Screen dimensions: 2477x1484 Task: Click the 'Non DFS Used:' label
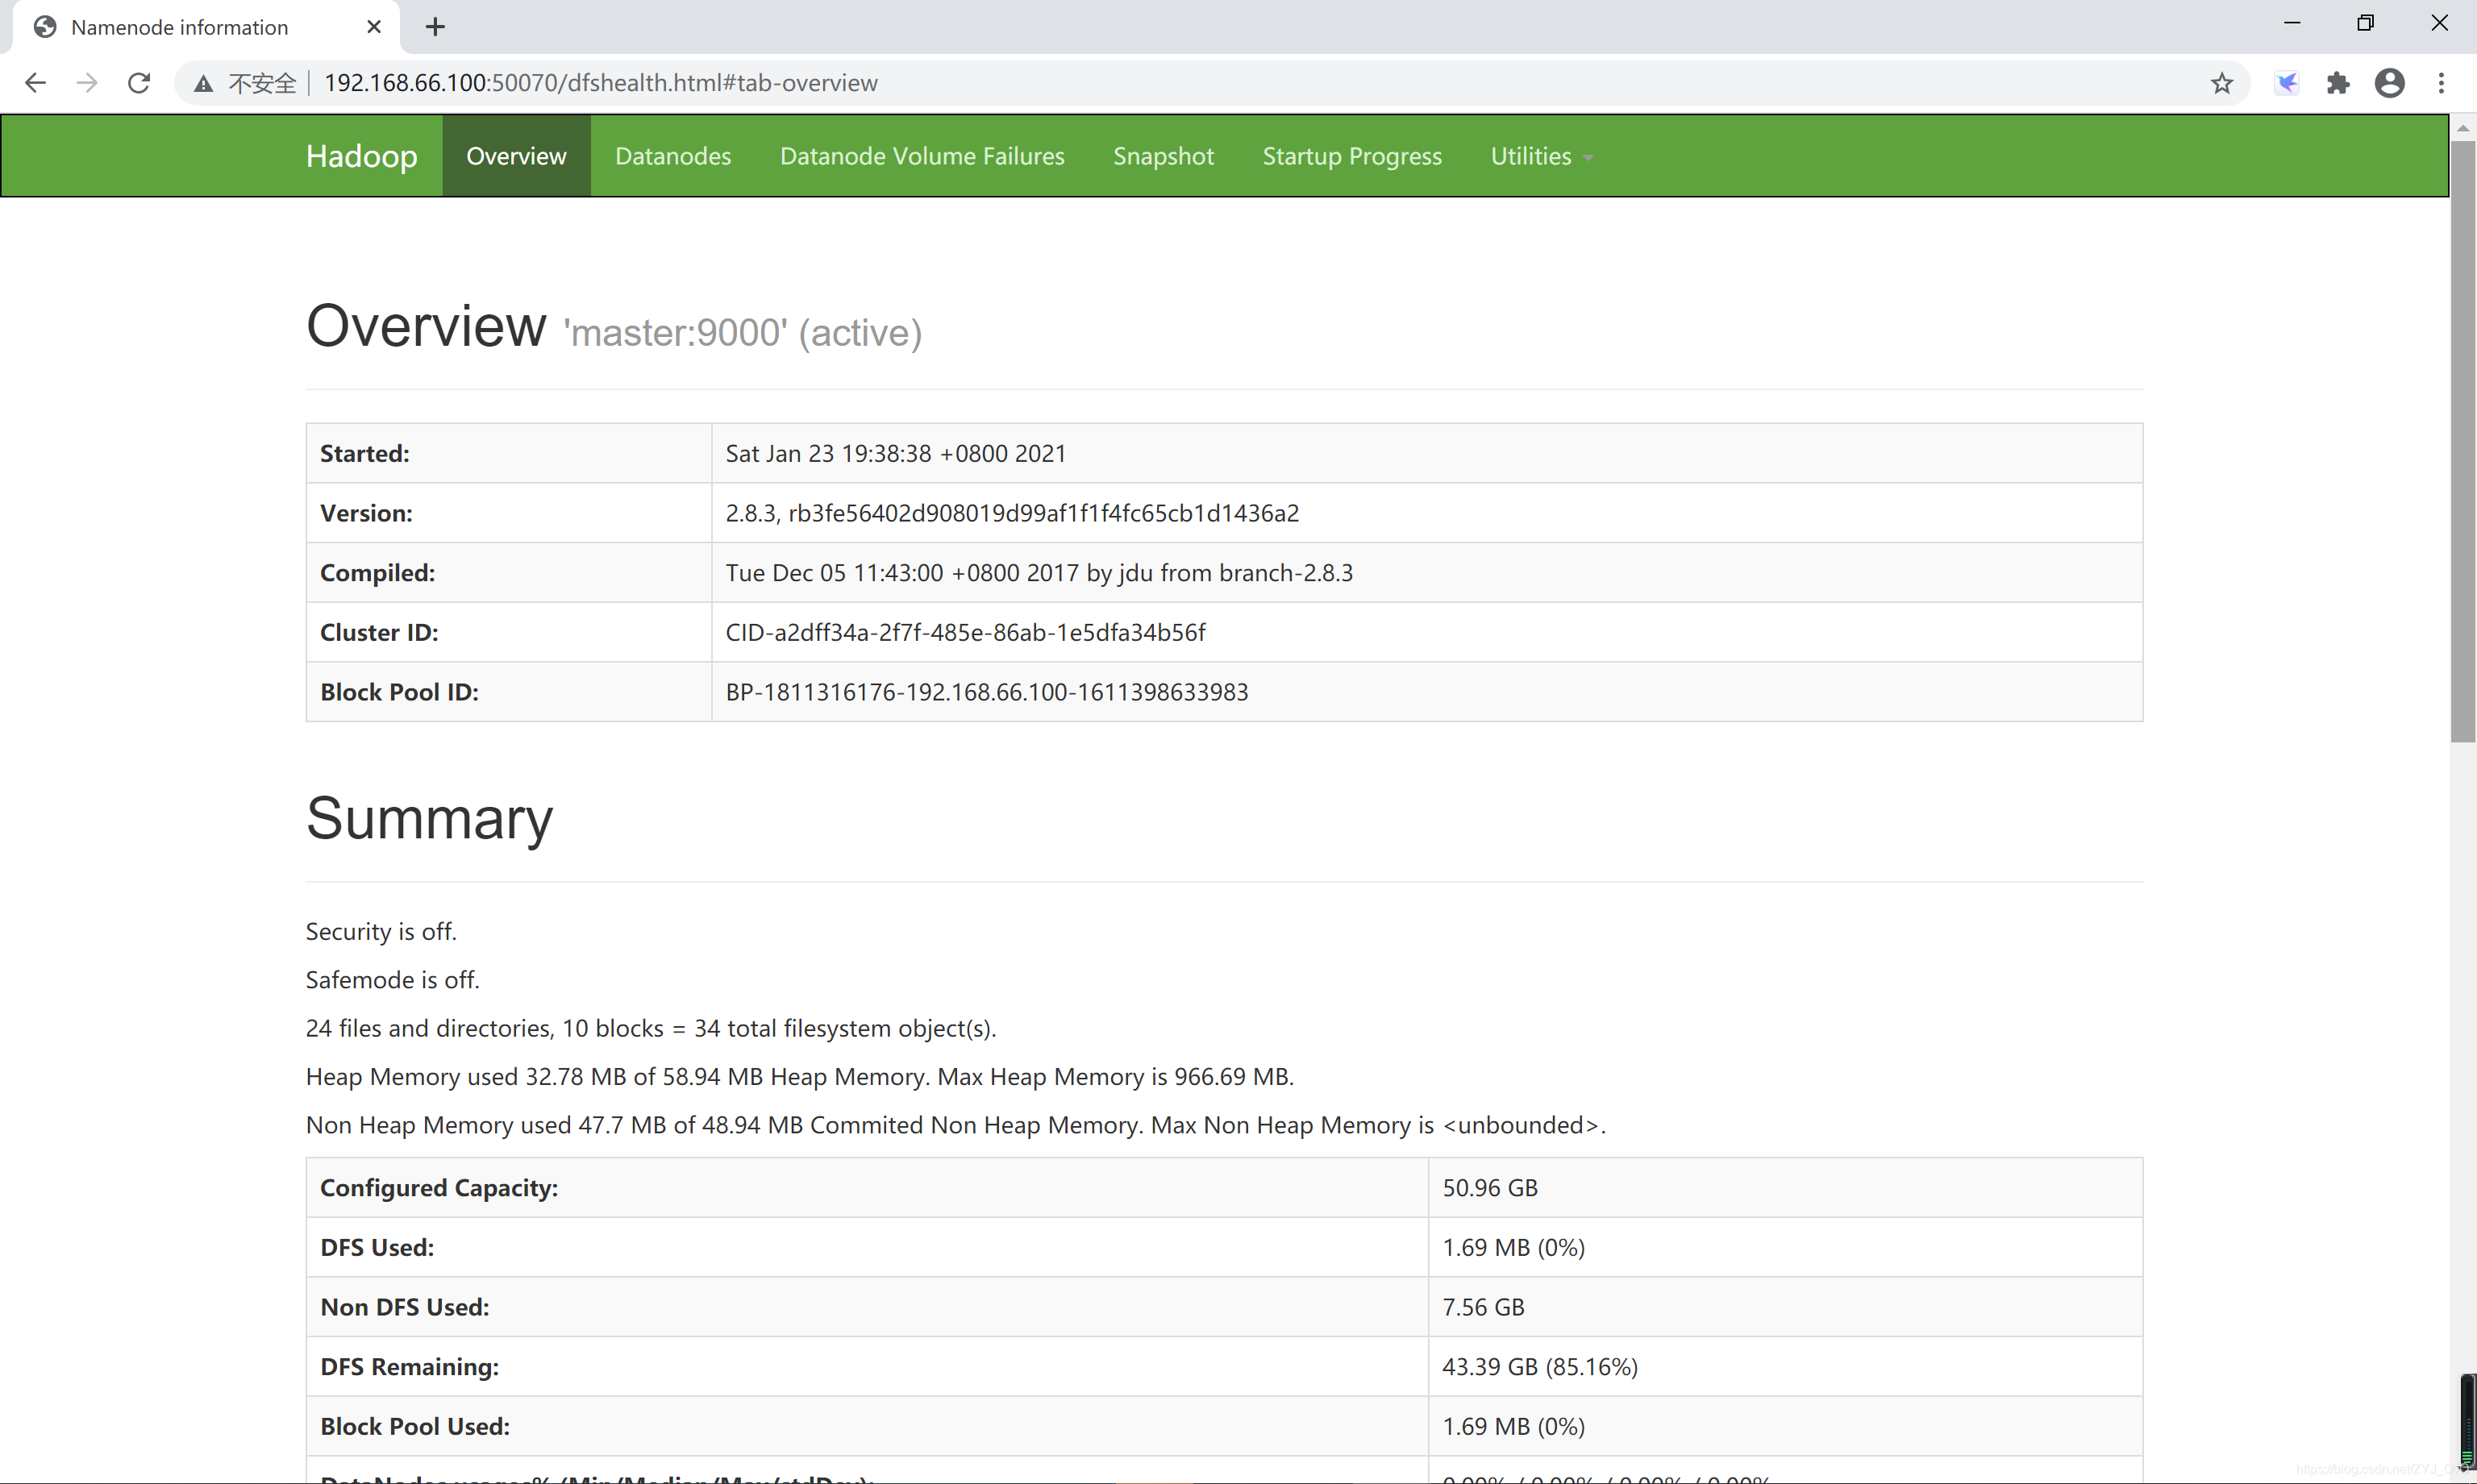(405, 1307)
